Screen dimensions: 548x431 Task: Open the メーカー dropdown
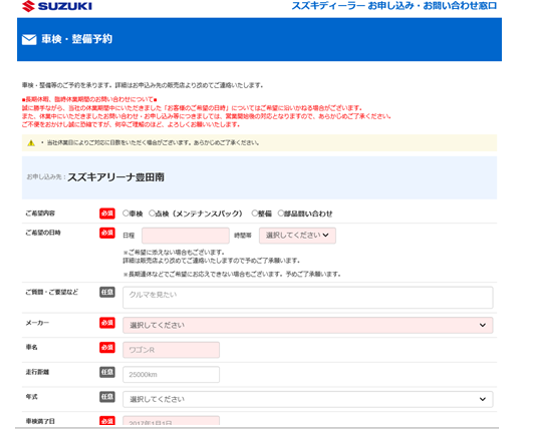[308, 325]
